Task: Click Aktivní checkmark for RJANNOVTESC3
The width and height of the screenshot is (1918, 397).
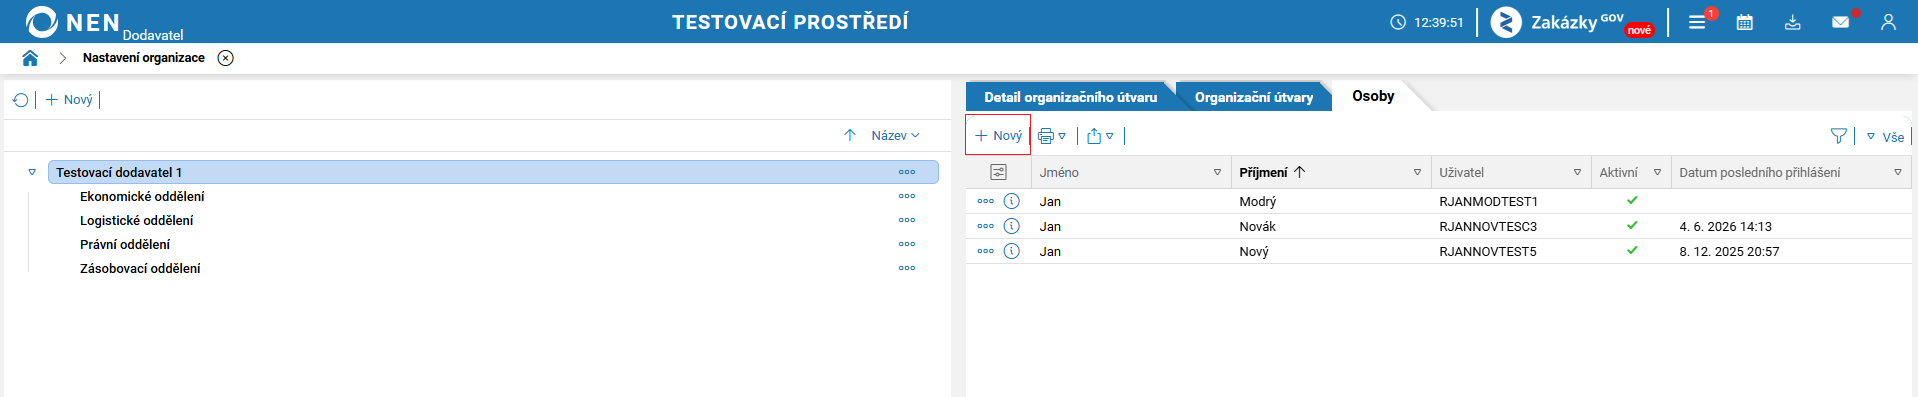Action: tap(1632, 225)
